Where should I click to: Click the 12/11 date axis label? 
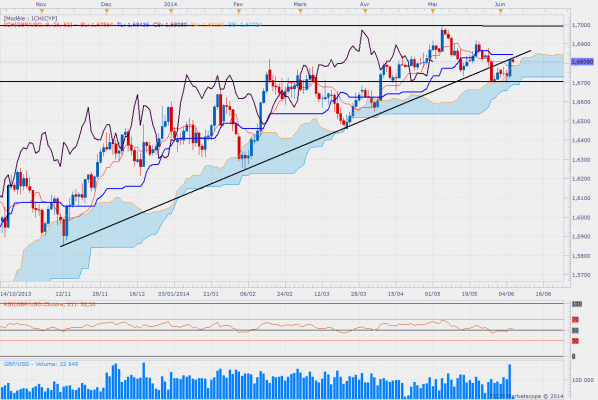coord(63,294)
